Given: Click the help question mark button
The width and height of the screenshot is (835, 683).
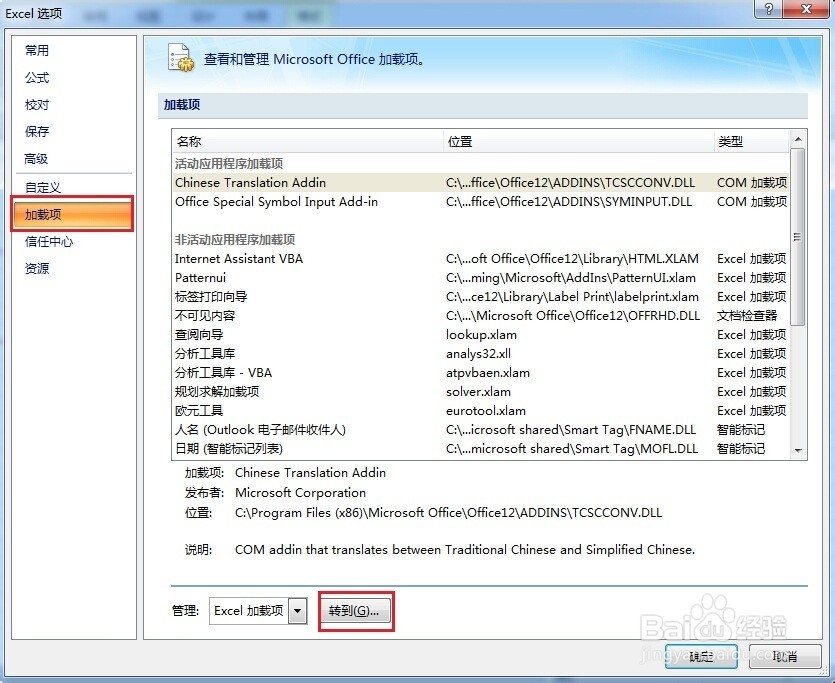Looking at the screenshot, I should [x=768, y=8].
